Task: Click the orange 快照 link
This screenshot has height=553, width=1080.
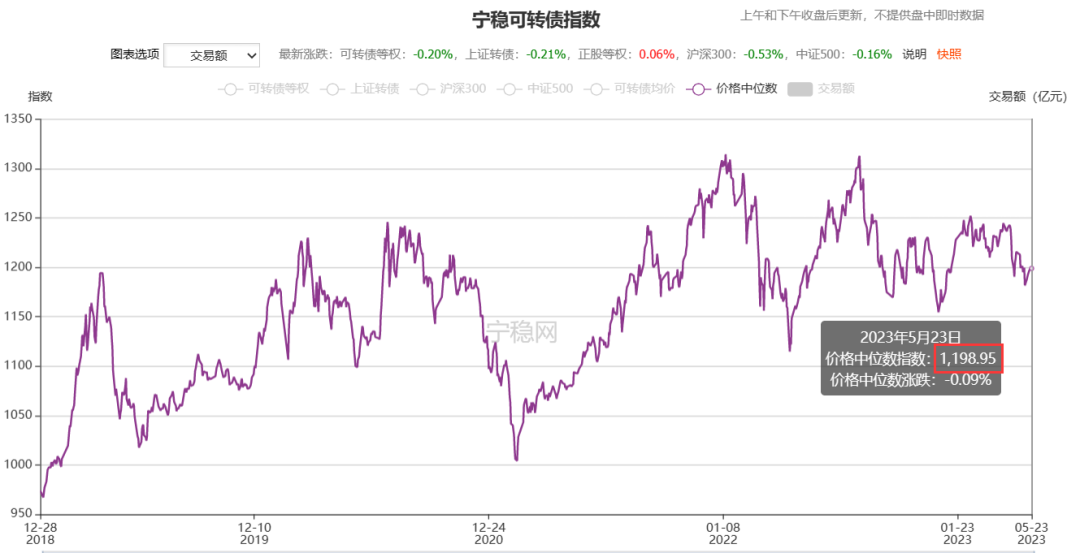Action: pyautogui.click(x=949, y=54)
